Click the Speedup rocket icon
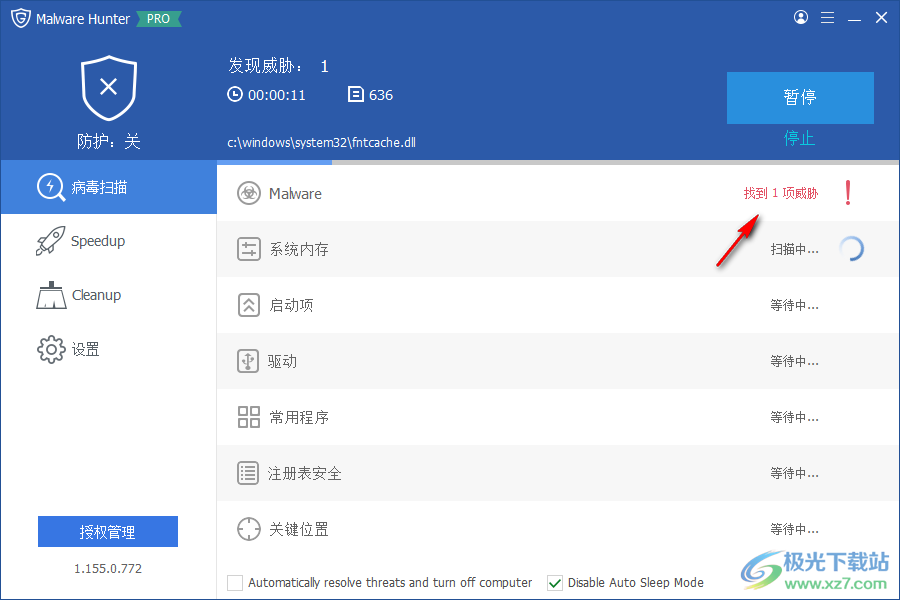The width and height of the screenshot is (900, 600). coord(51,241)
